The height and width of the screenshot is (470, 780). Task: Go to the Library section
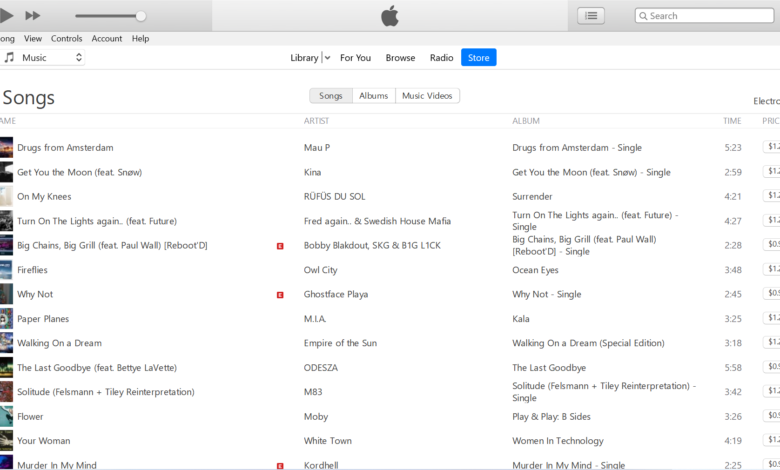click(304, 58)
